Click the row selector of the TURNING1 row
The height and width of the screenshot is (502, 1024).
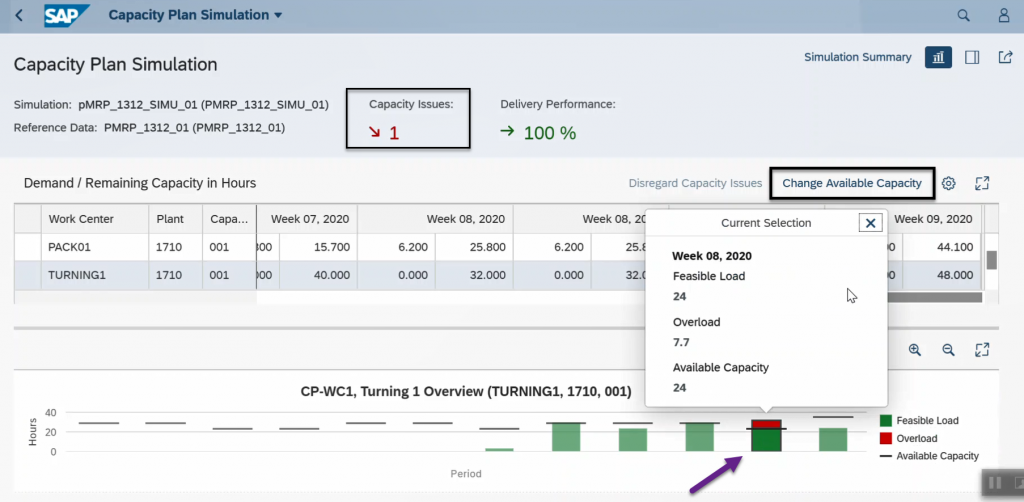click(27, 275)
